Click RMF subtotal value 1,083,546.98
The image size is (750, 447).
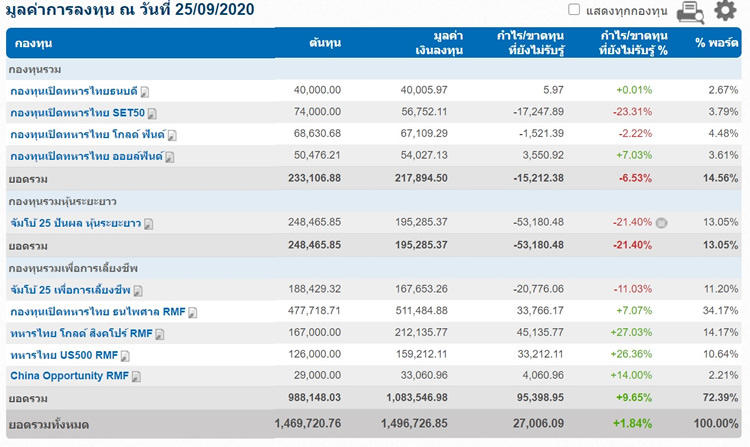(417, 398)
